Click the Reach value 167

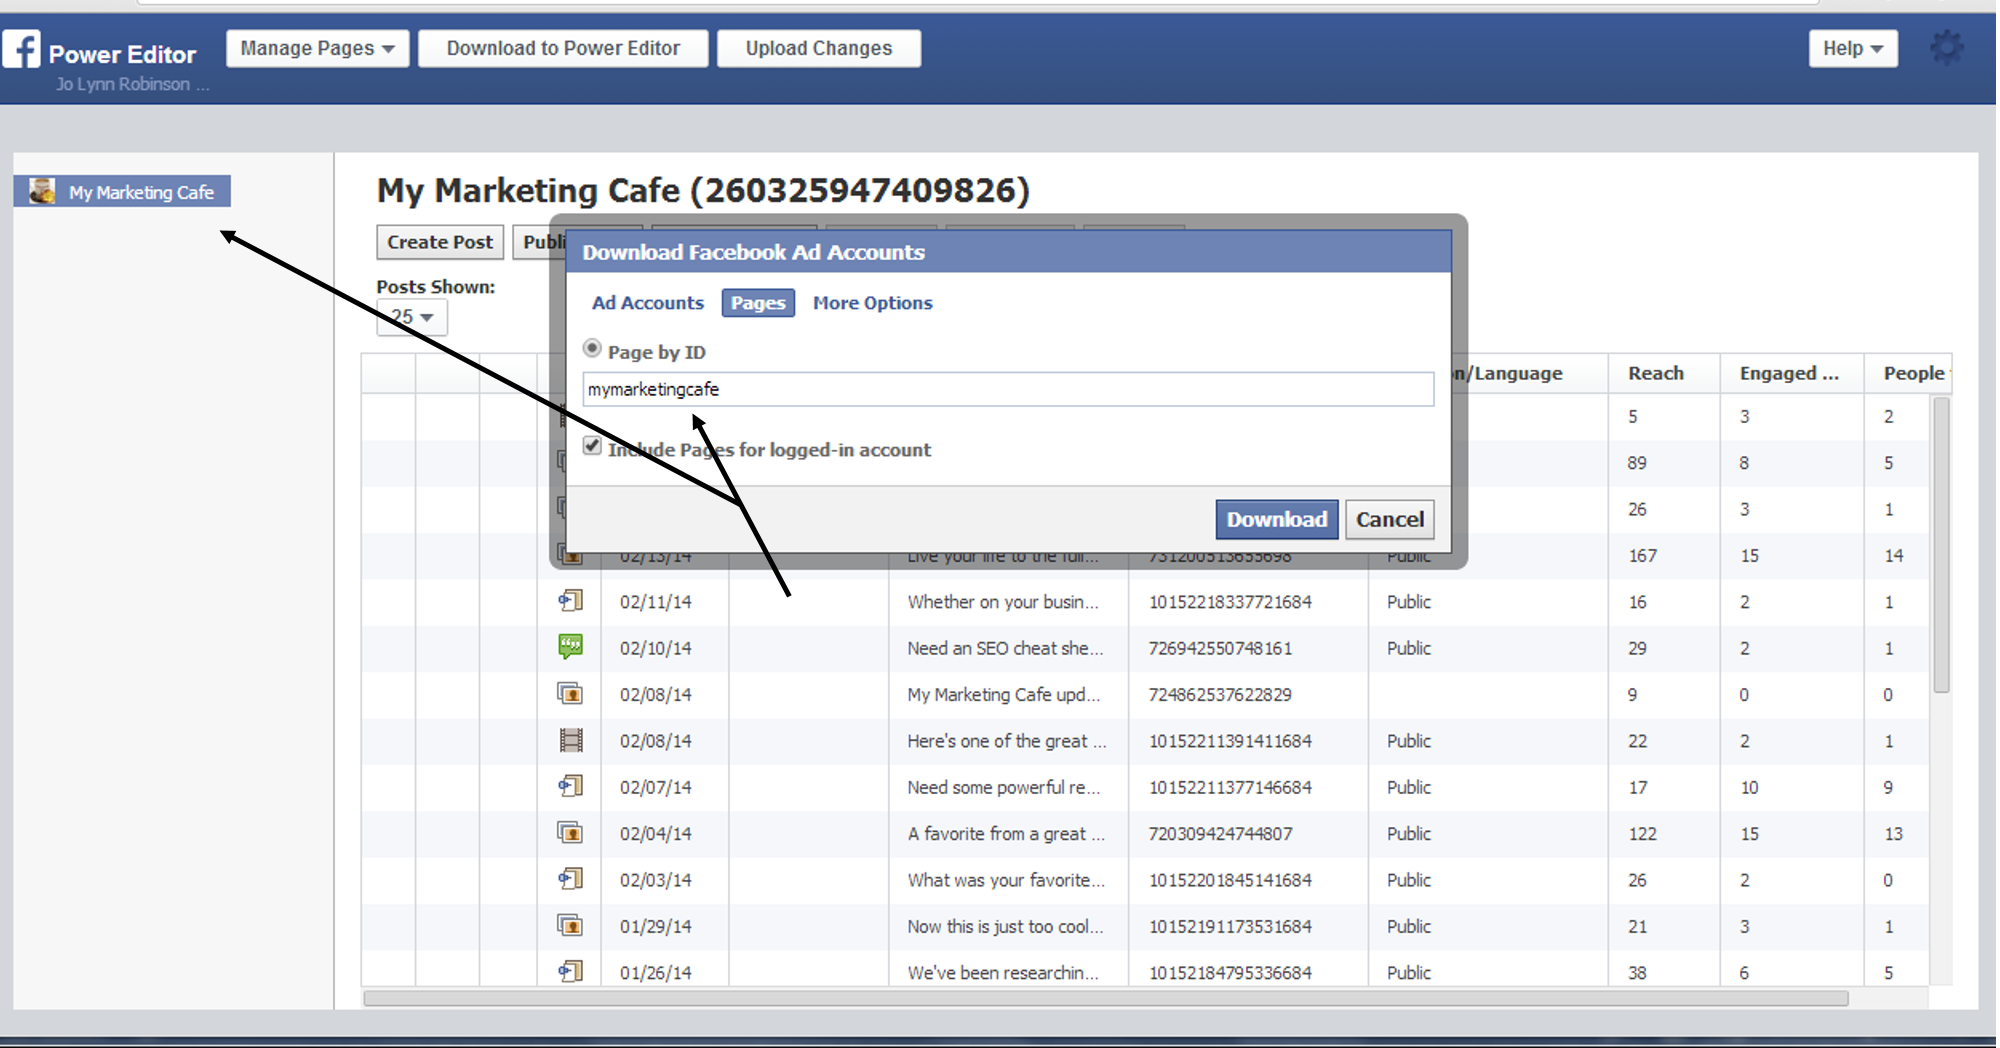[x=1642, y=555]
